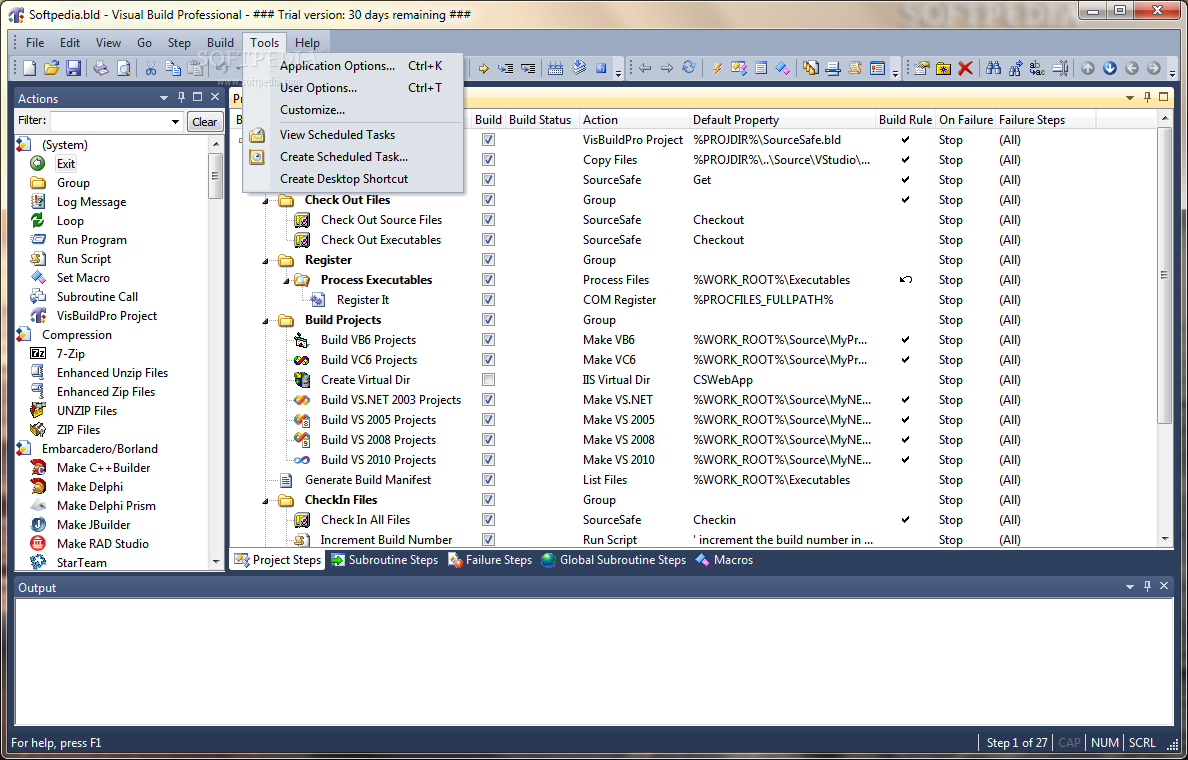Click the Default Property column header
The image size is (1188, 760).
pyautogui.click(x=782, y=120)
